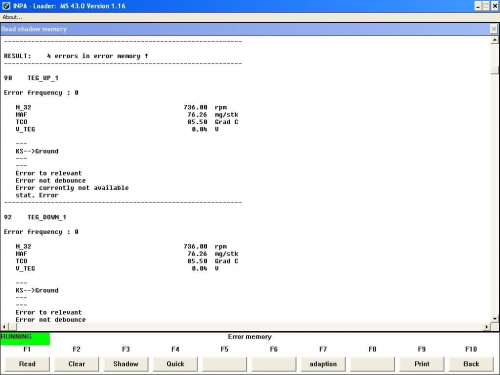Image resolution: width=500 pixels, height=375 pixels.
Task: Click the RUNNING status indicator
Action: [x=25, y=339]
